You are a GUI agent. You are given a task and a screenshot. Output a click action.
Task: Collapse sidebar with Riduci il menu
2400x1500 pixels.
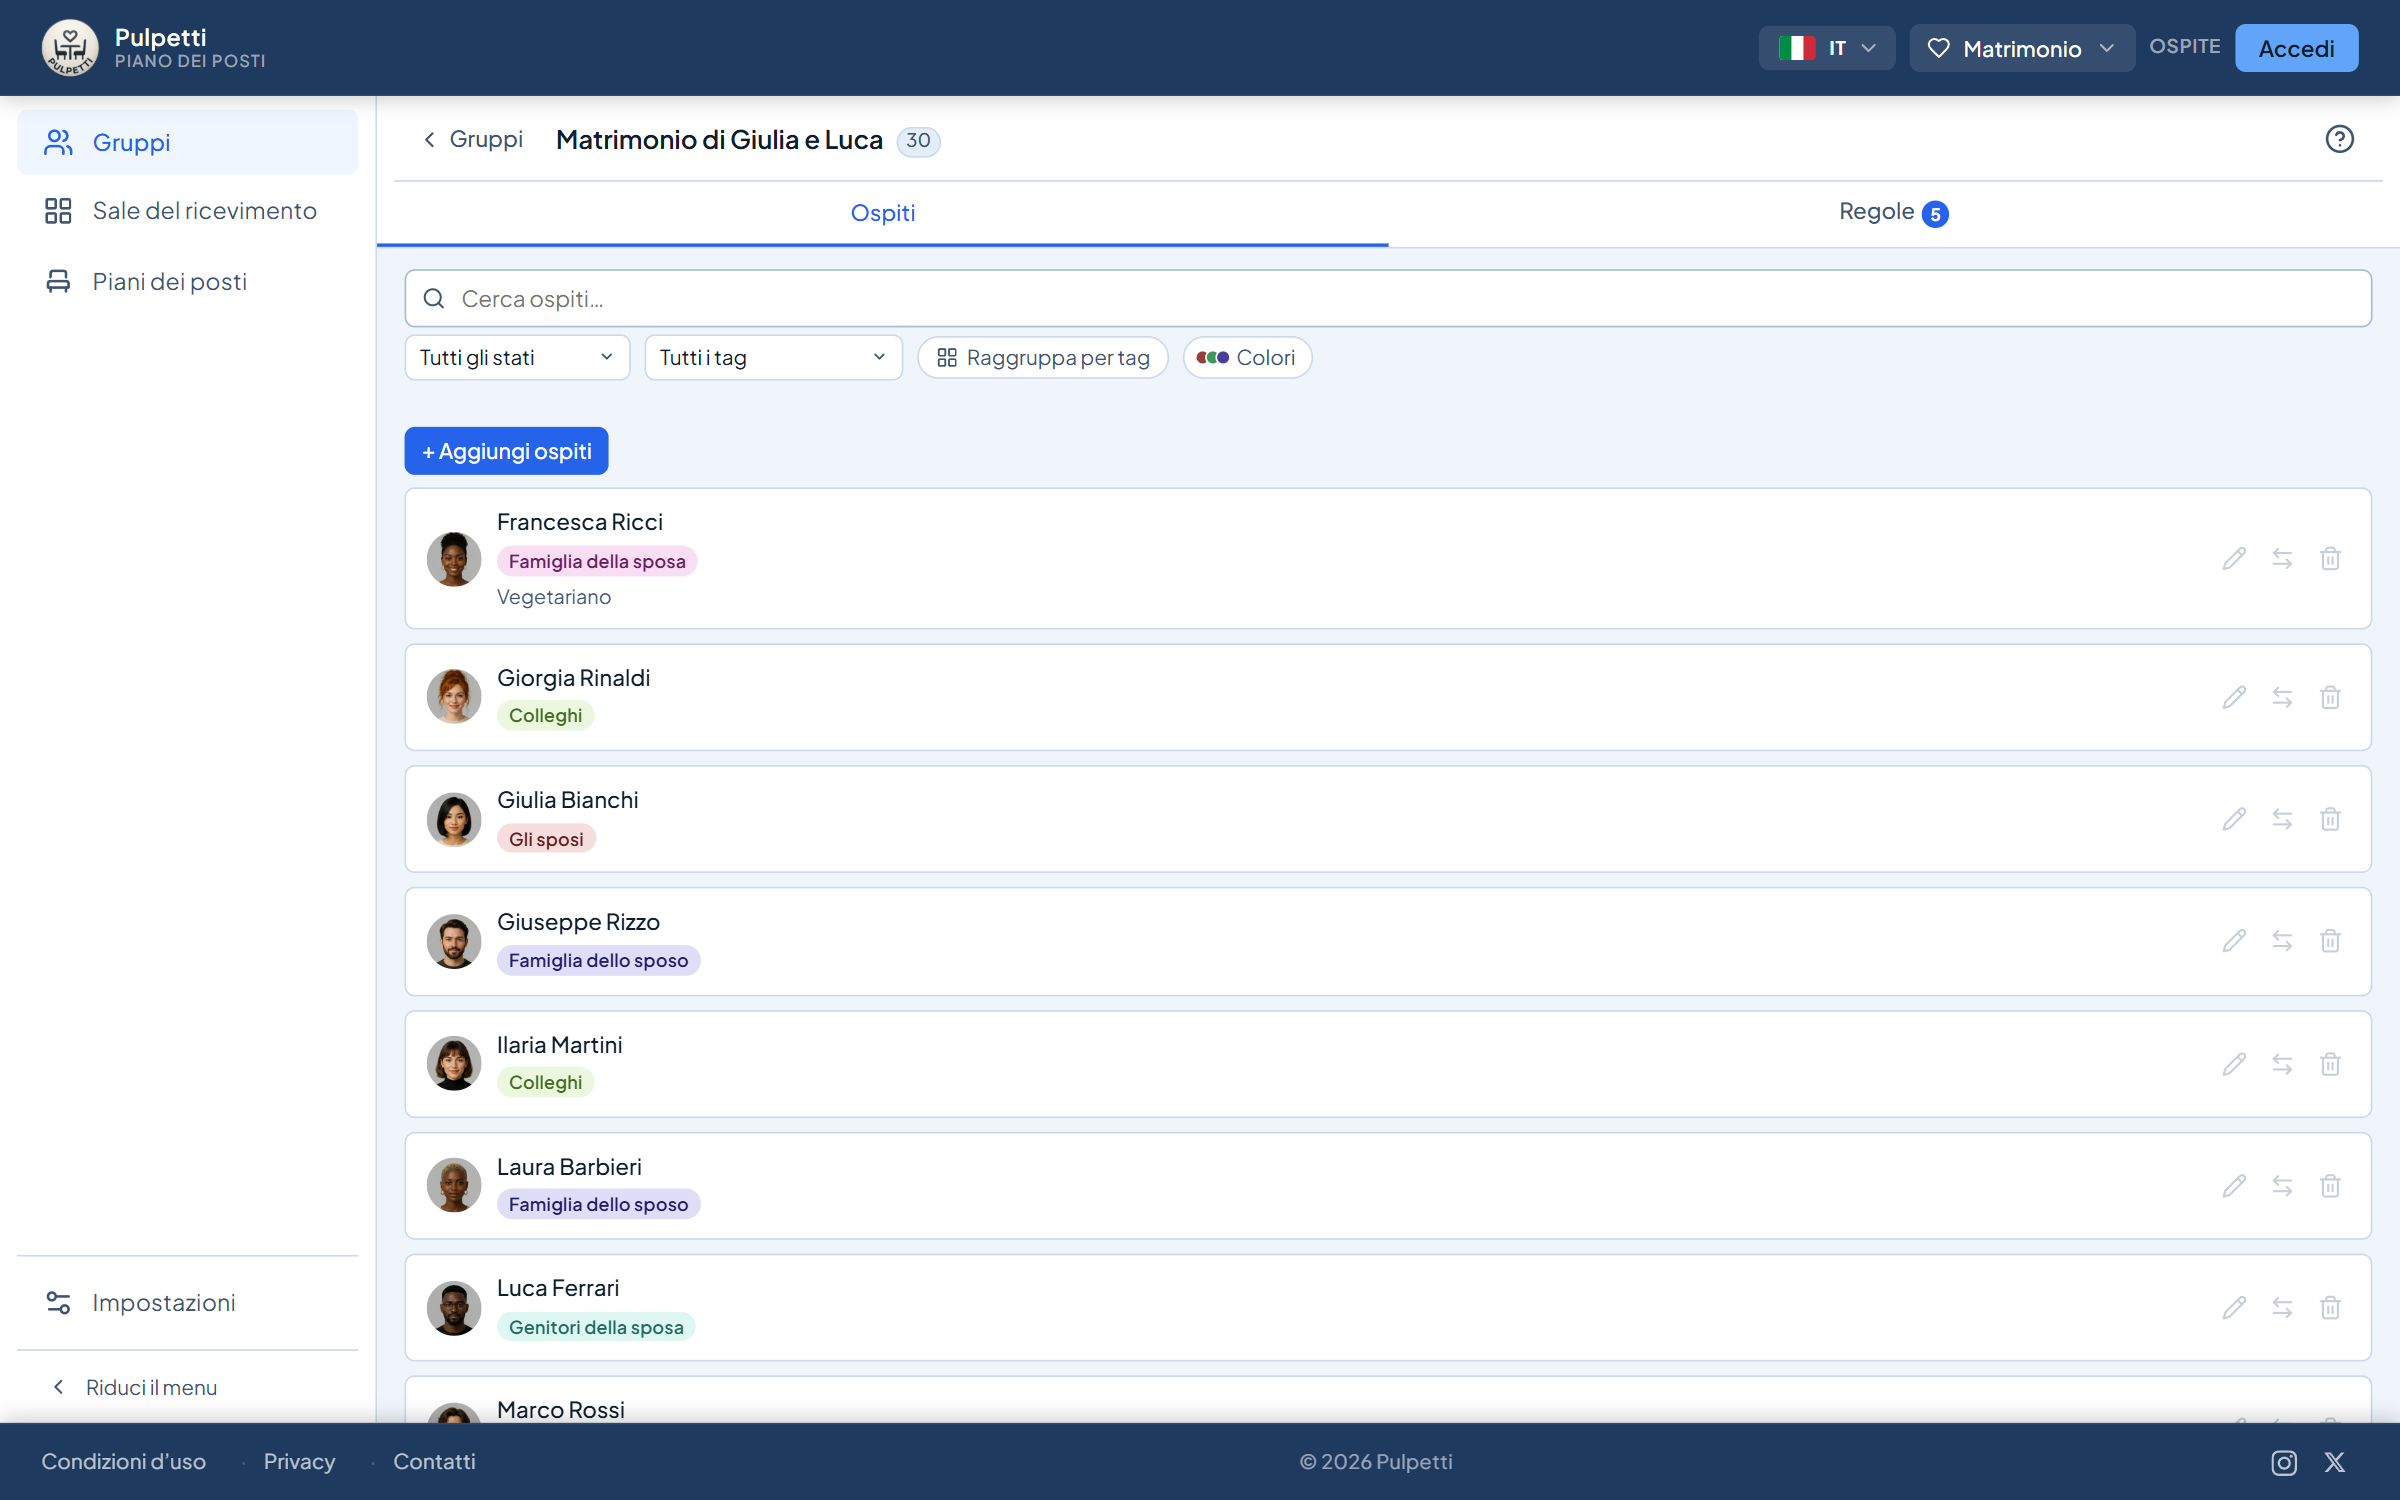(134, 1388)
